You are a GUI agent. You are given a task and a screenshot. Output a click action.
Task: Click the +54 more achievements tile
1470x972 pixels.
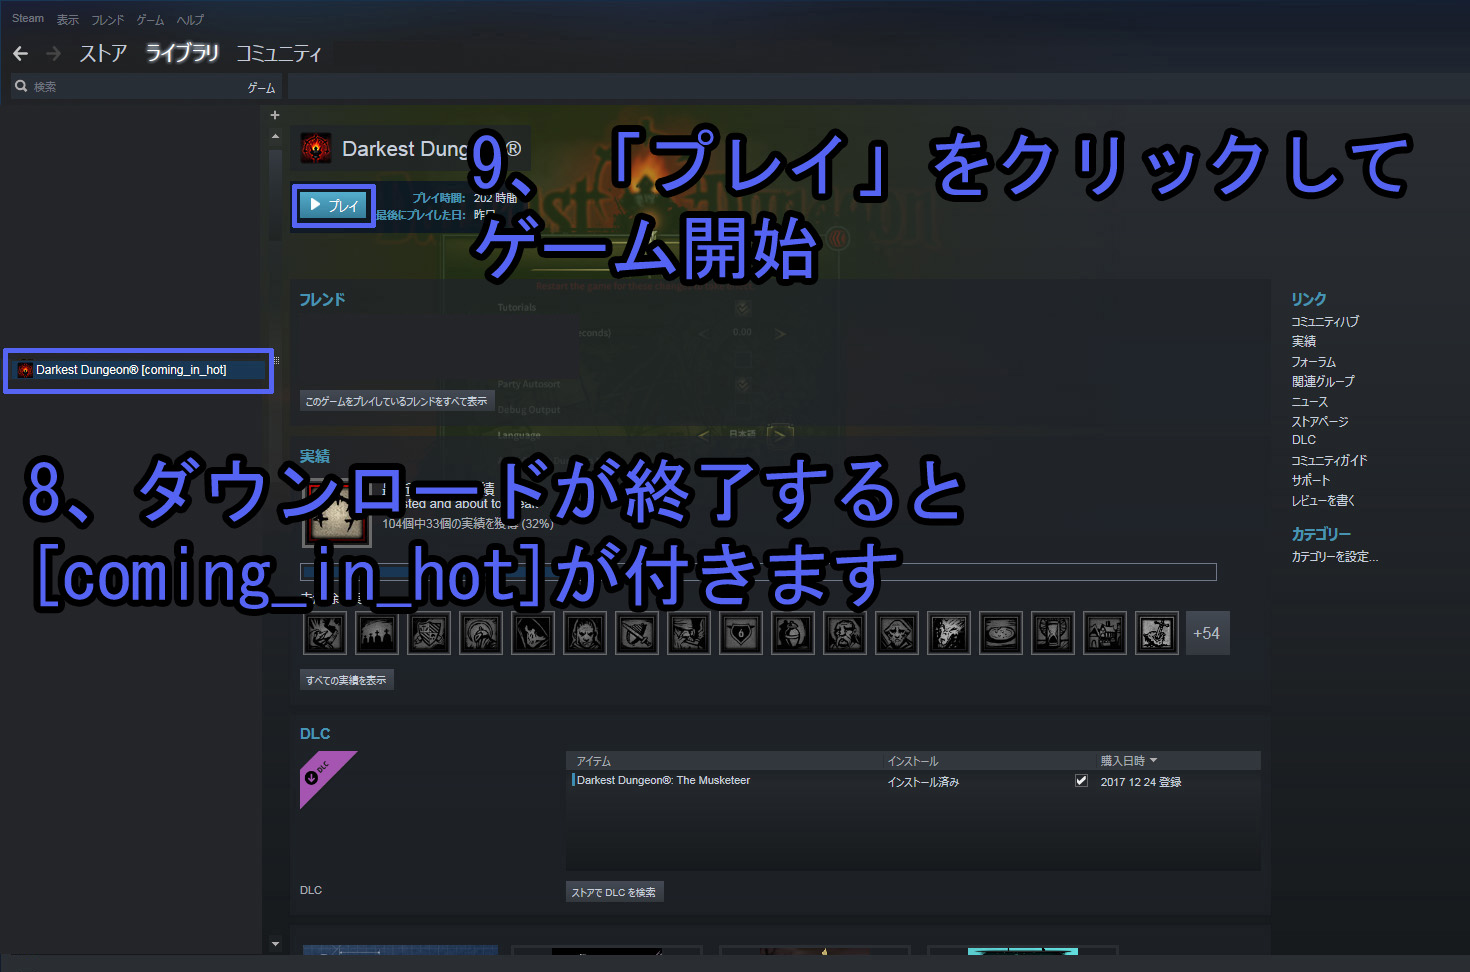(1206, 633)
